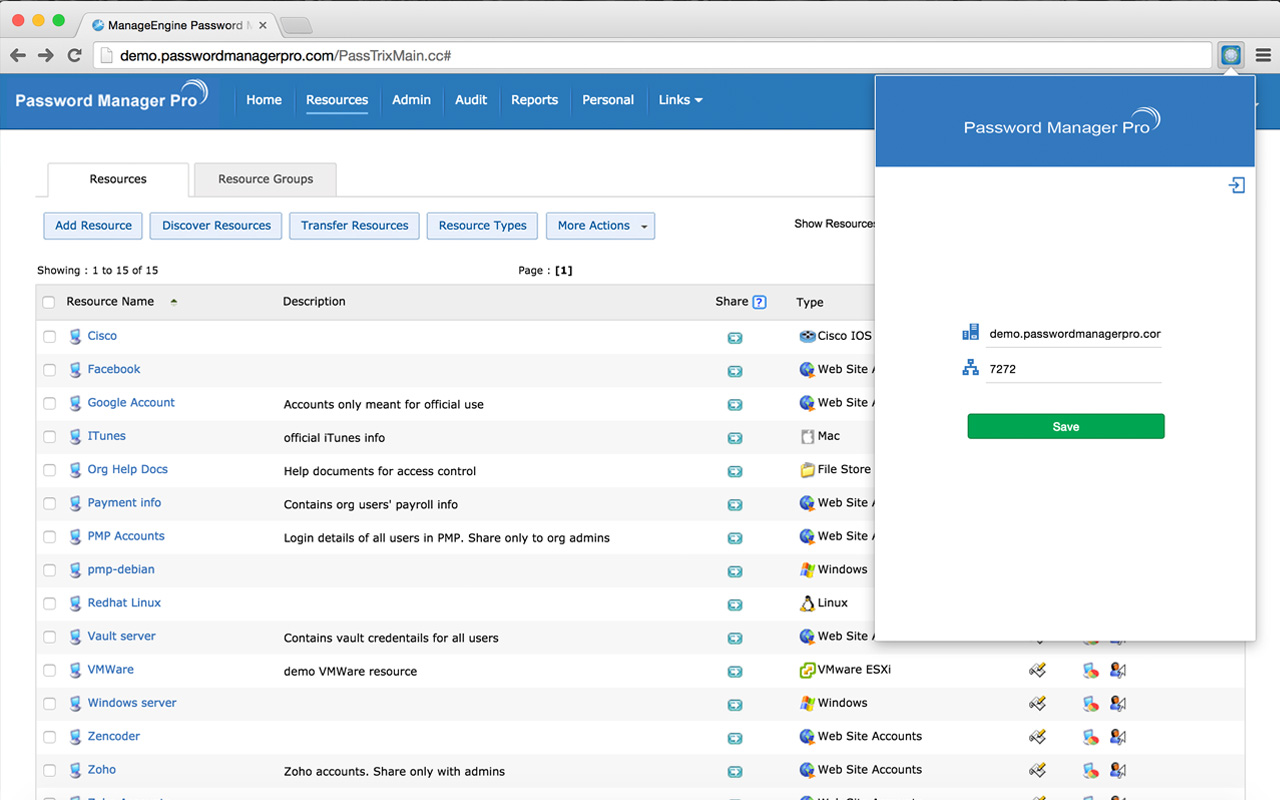Click the server hostname icon in the extension popup
The height and width of the screenshot is (800, 1280).
click(970, 331)
